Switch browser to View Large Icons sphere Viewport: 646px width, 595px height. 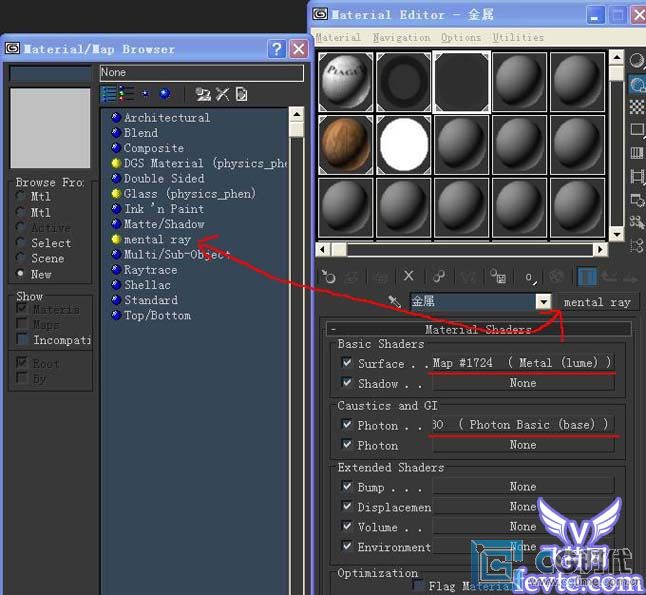coord(165,94)
